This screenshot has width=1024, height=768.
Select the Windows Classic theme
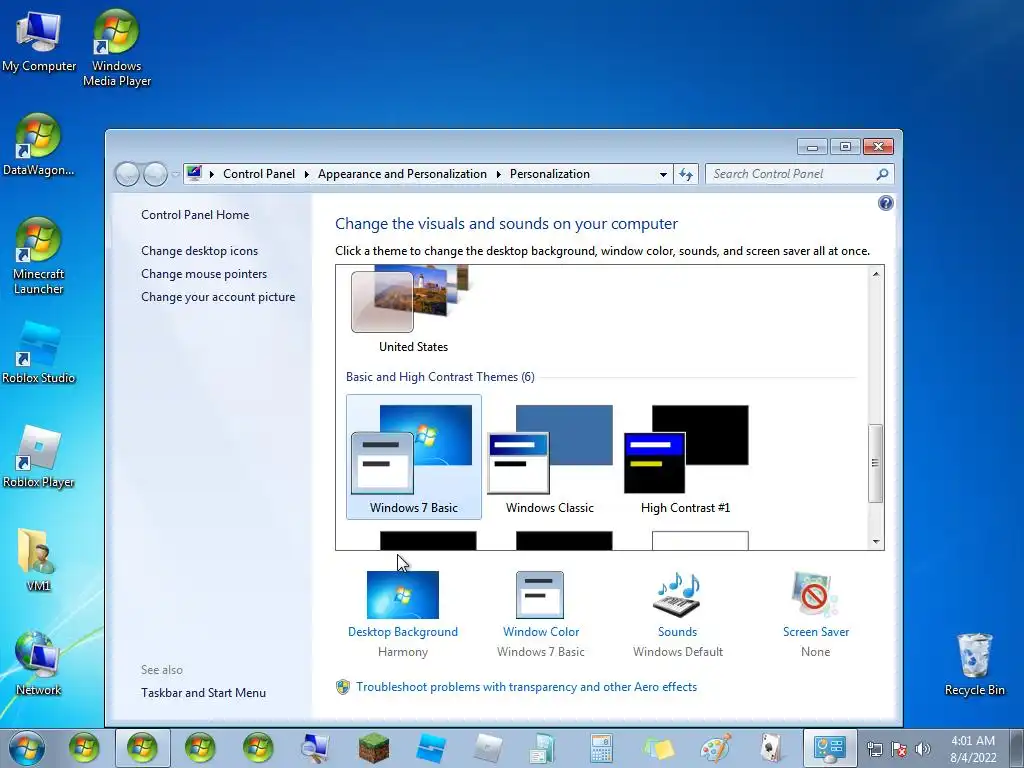coord(550,457)
